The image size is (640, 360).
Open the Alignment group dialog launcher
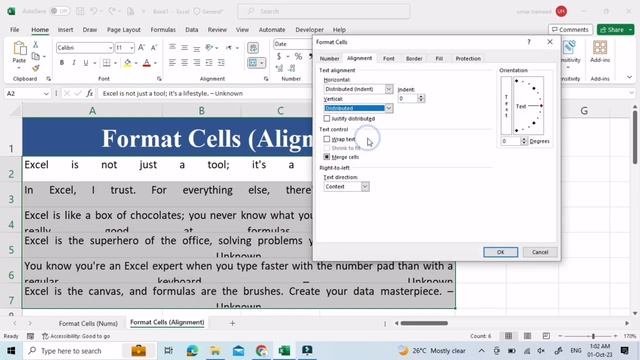266,78
